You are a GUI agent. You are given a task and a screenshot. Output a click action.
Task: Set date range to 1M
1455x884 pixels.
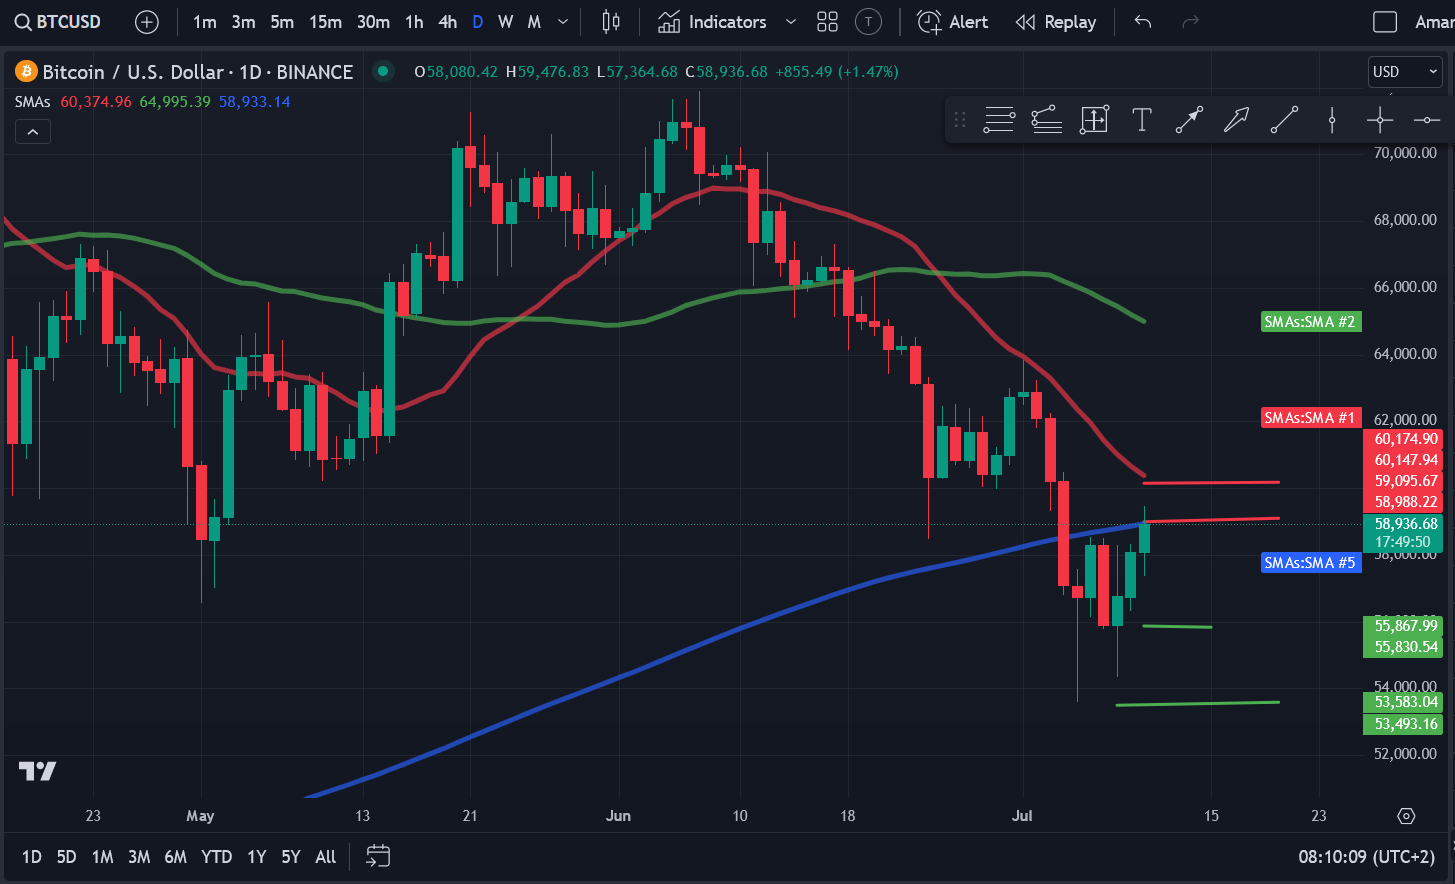click(102, 857)
